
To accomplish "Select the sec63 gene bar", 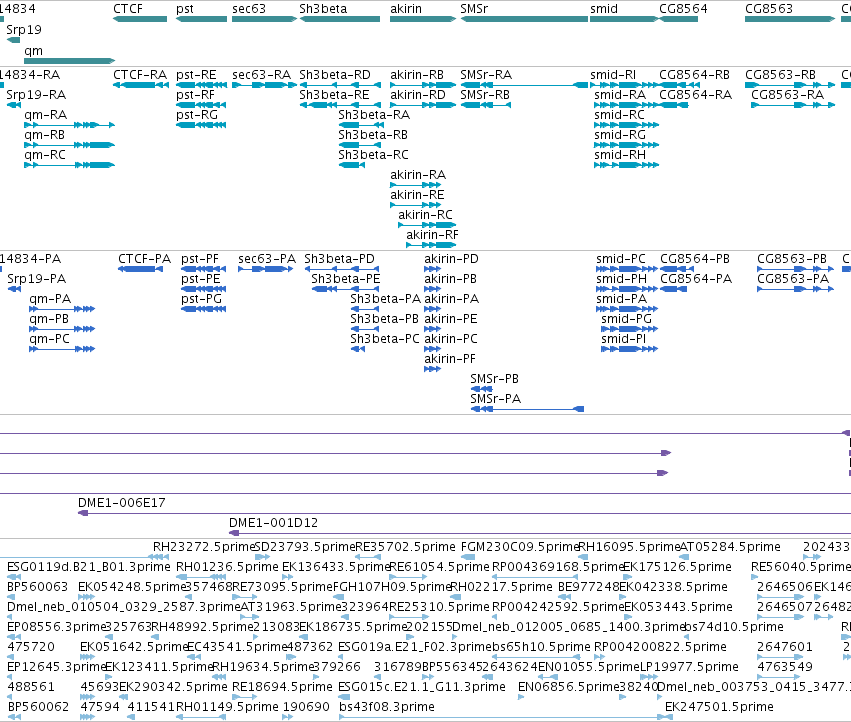I will point(264,19).
